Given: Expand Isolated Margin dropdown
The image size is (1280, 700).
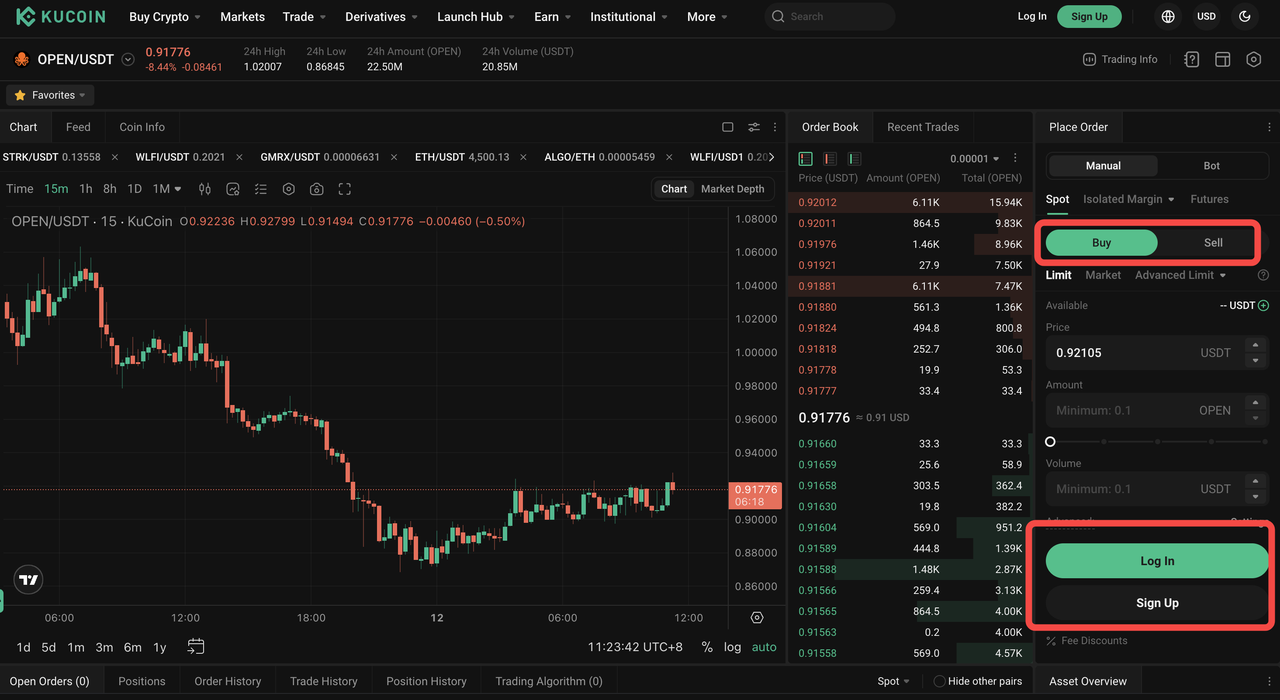Looking at the screenshot, I should coord(1128,199).
